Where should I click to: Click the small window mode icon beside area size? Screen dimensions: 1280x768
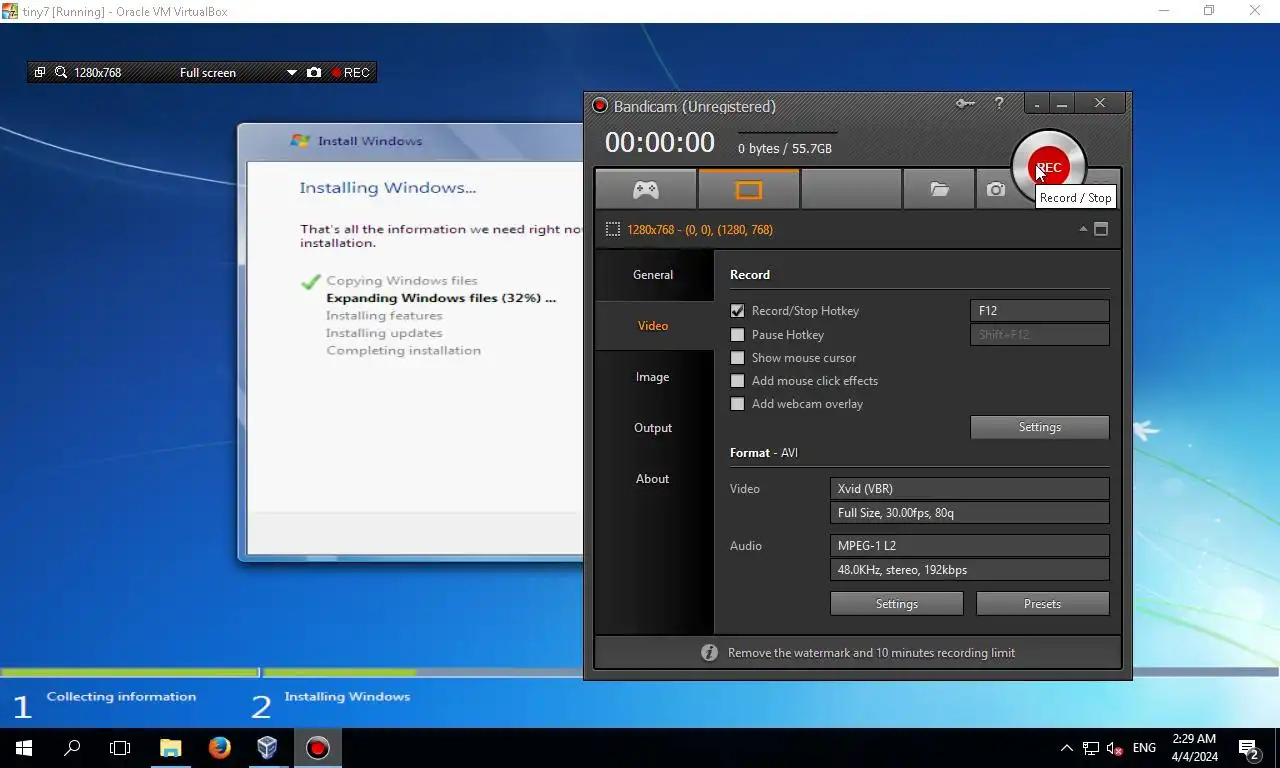coord(1101,229)
